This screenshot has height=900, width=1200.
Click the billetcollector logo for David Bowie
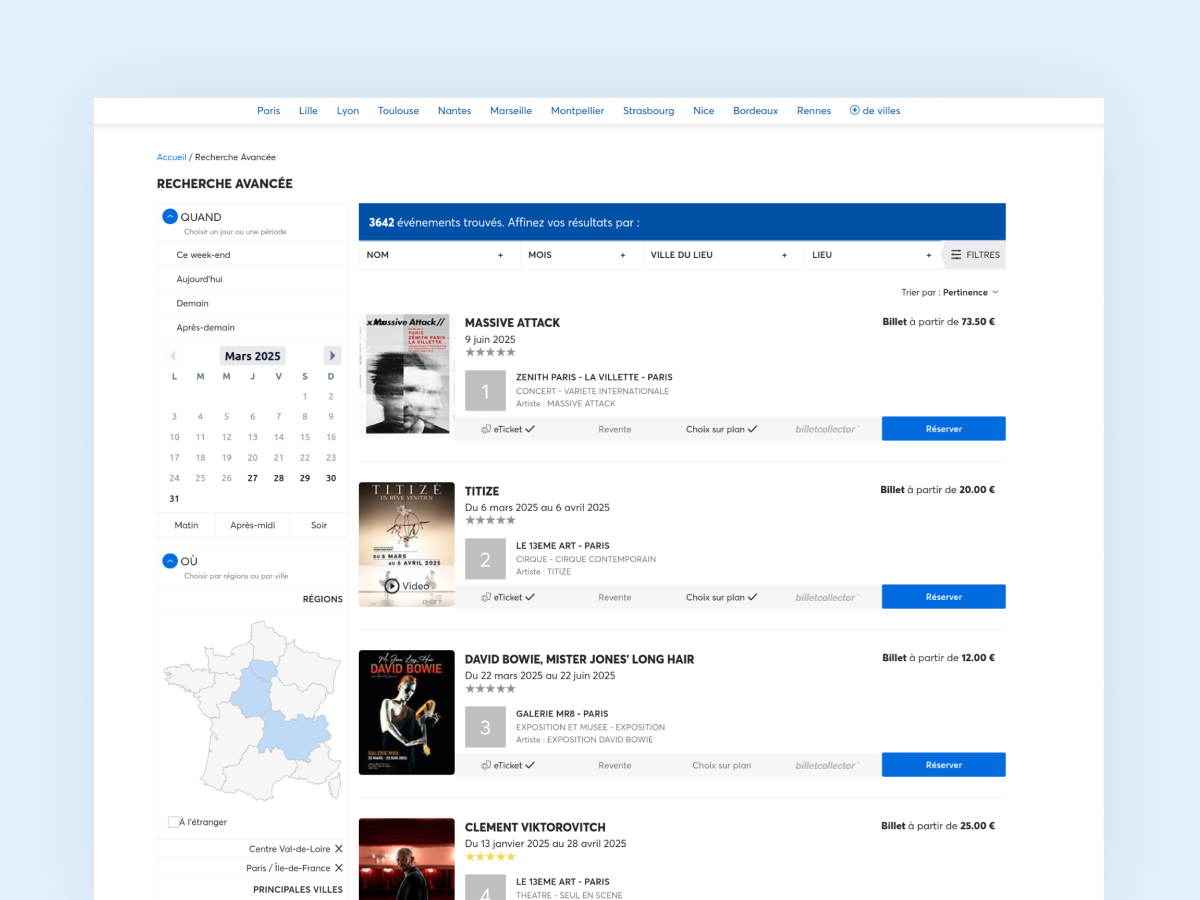tap(827, 765)
